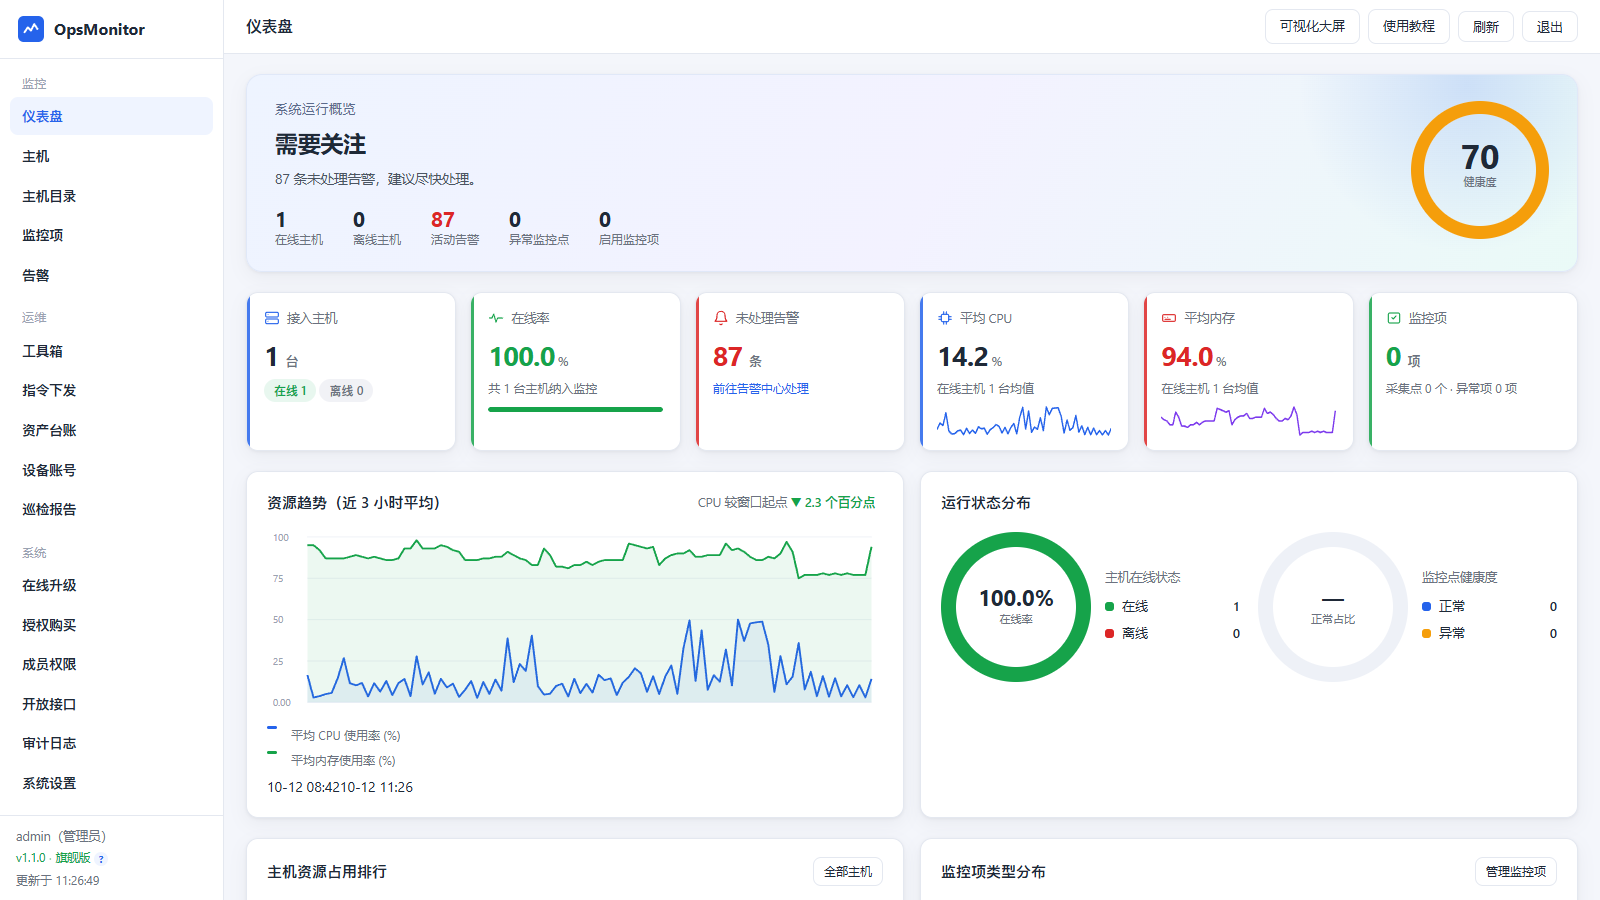Open 工具箱 in the sidebar

111,351
